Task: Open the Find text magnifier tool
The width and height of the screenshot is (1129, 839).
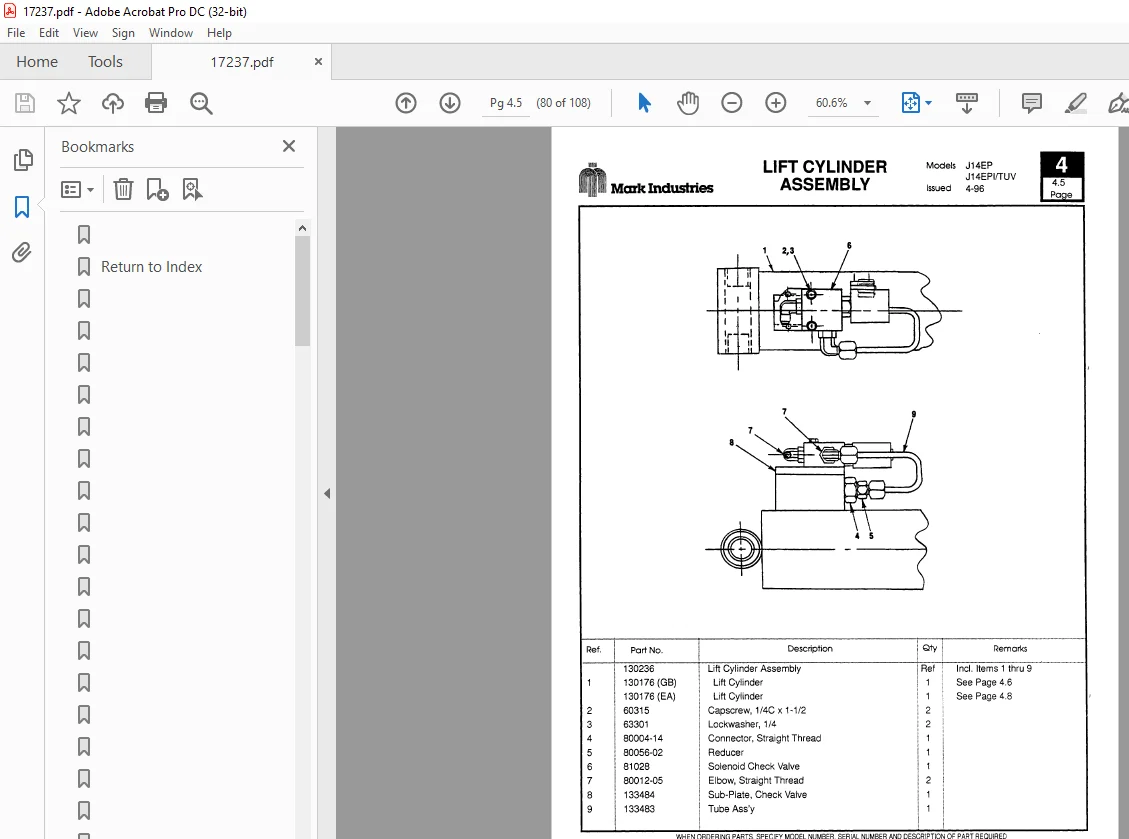Action: coord(201,103)
